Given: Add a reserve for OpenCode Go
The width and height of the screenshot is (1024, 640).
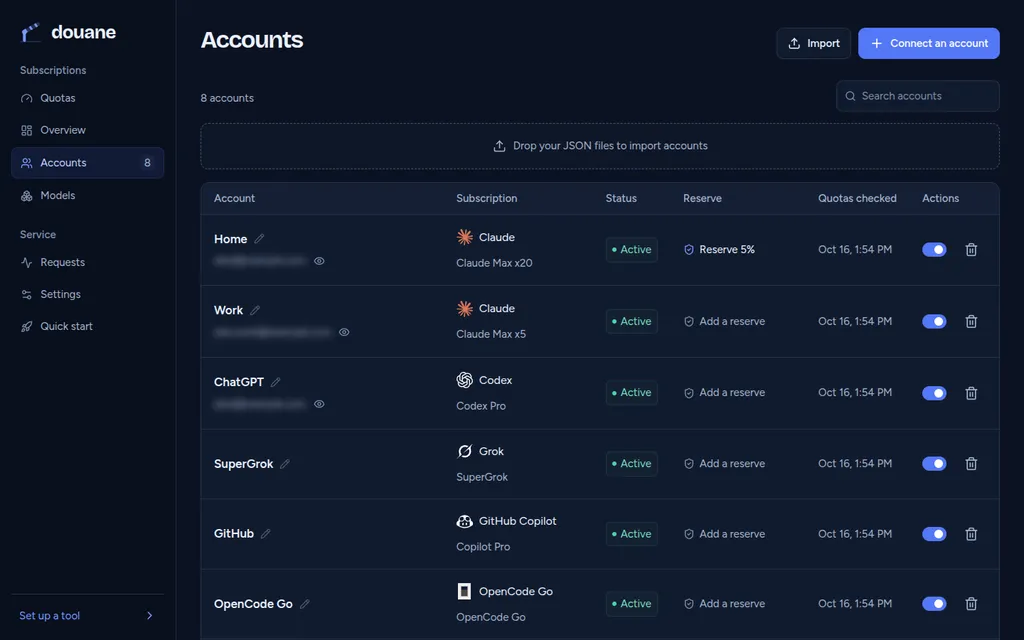Looking at the screenshot, I should [724, 604].
